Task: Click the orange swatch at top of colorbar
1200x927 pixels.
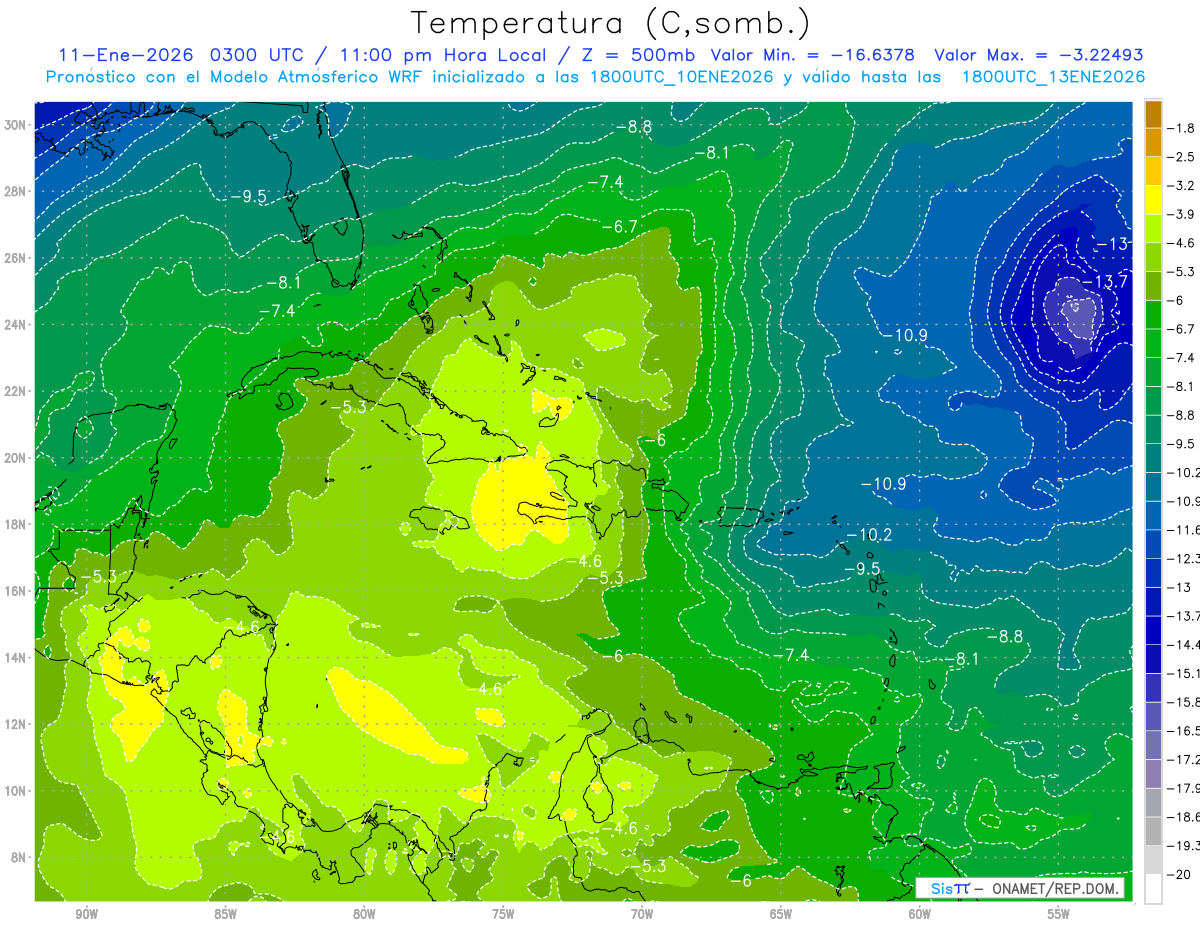Action: 1153,114
